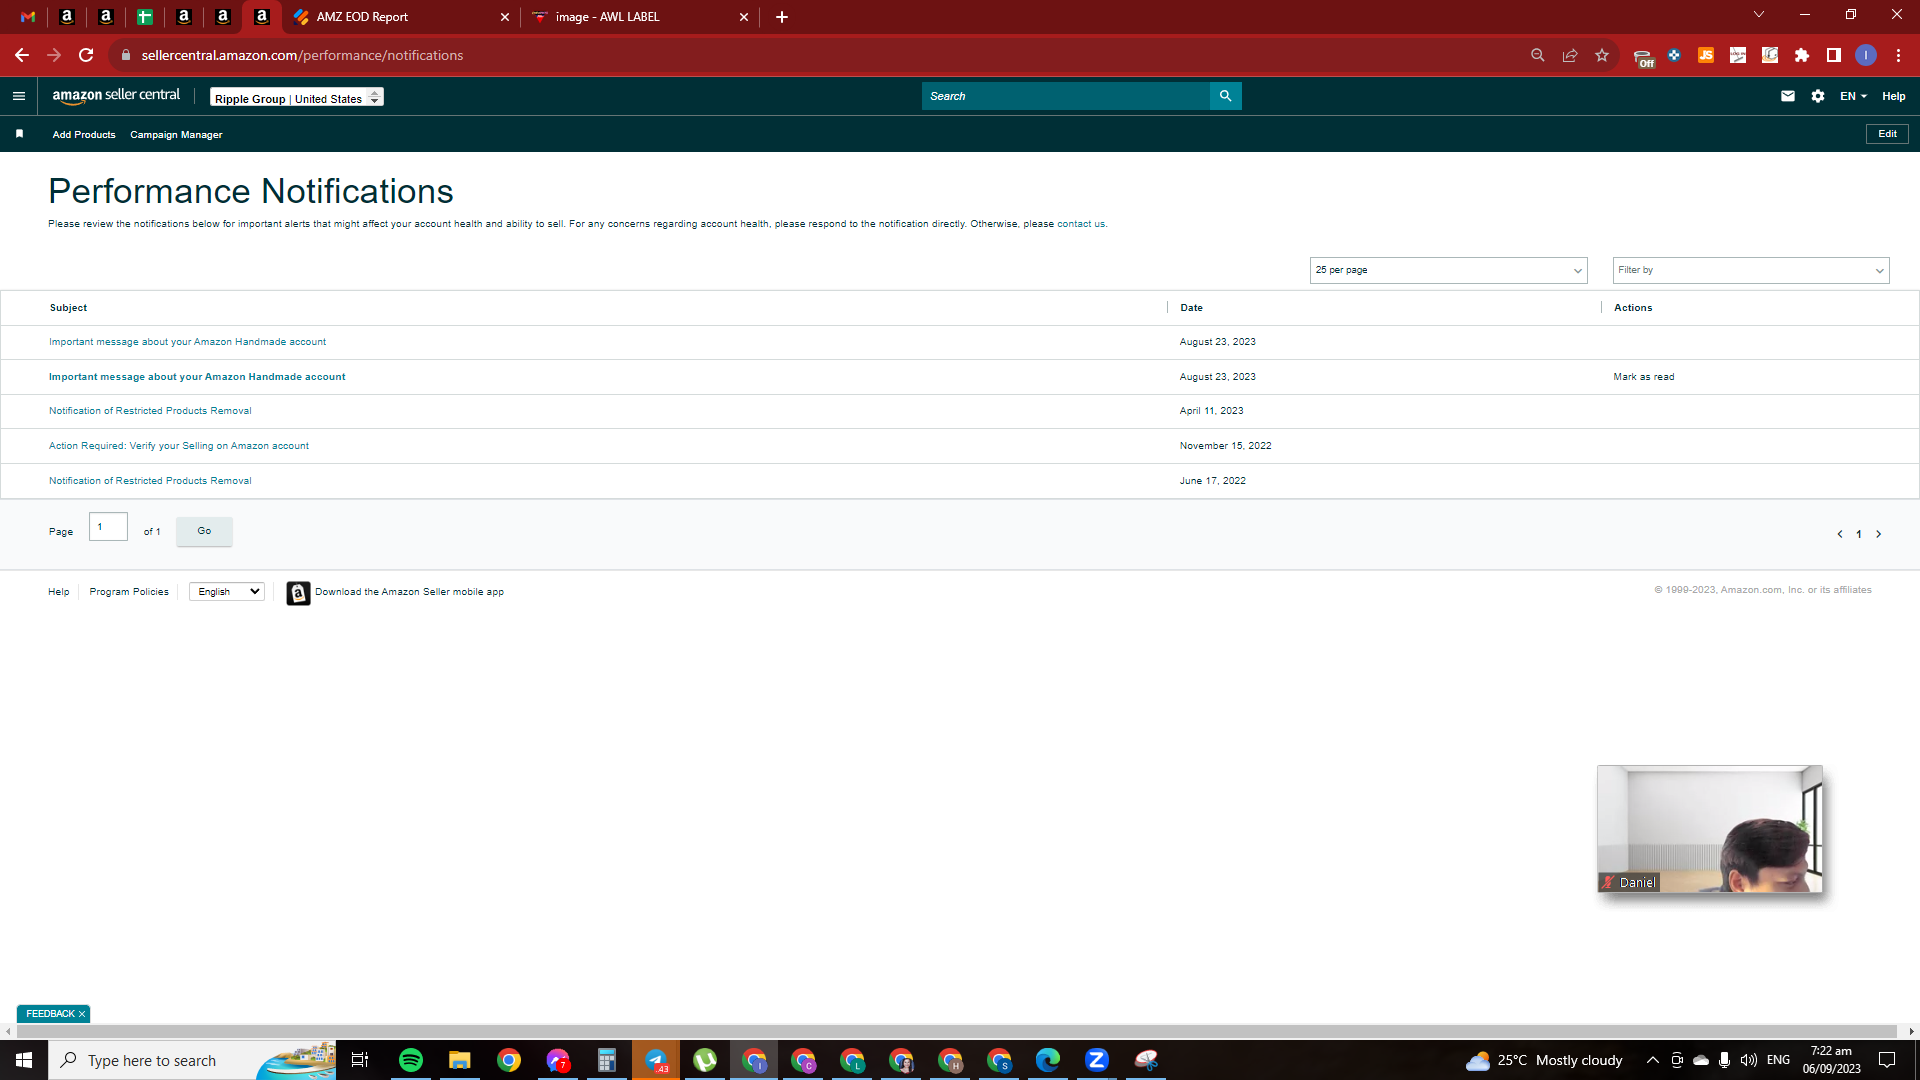The image size is (1920, 1080).
Task: Open Zoom from the taskbar
Action: pyautogui.click(x=1097, y=1060)
